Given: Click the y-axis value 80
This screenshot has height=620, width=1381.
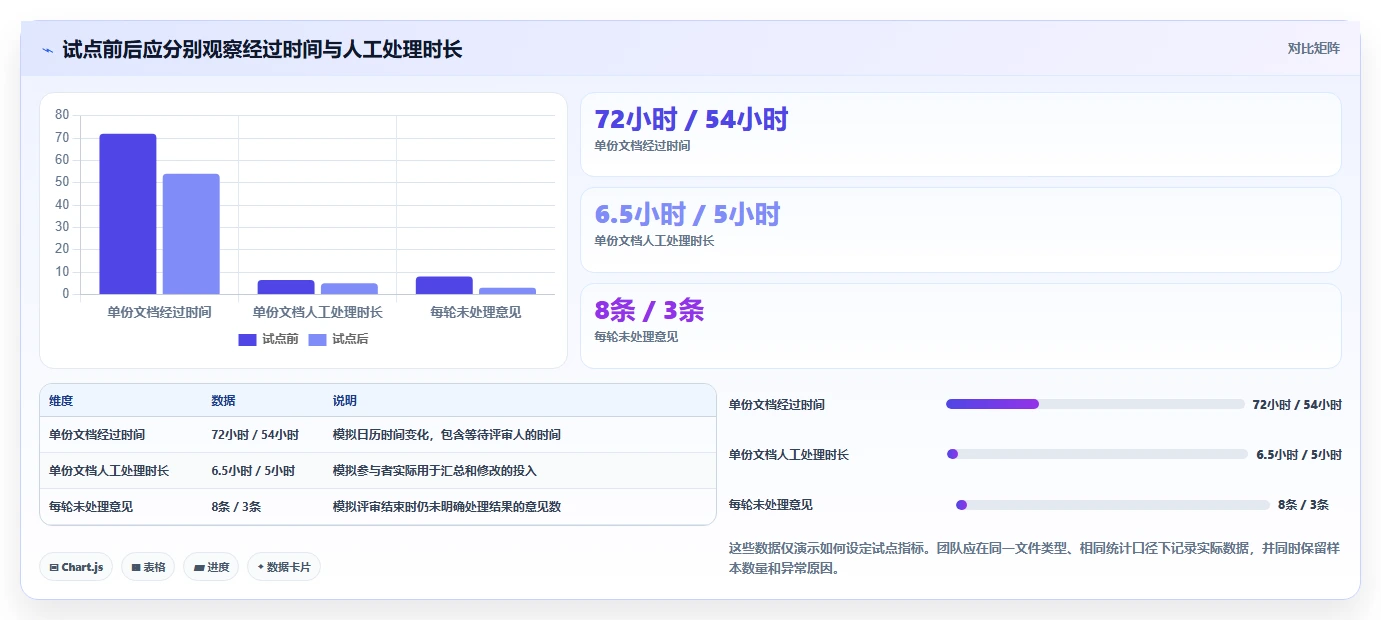Looking at the screenshot, I should pyautogui.click(x=62, y=114).
